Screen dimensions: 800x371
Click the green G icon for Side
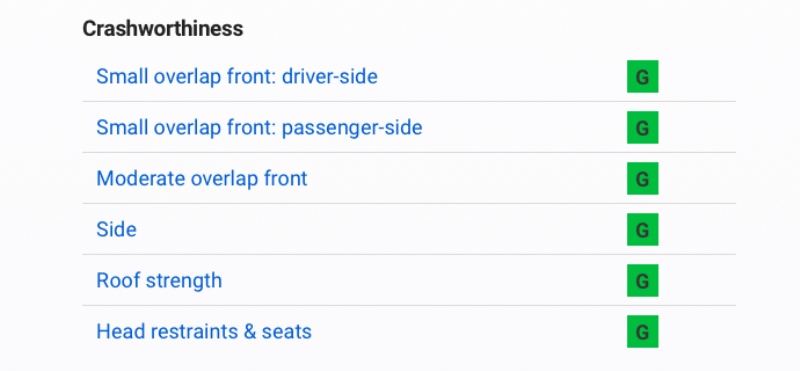pos(642,230)
